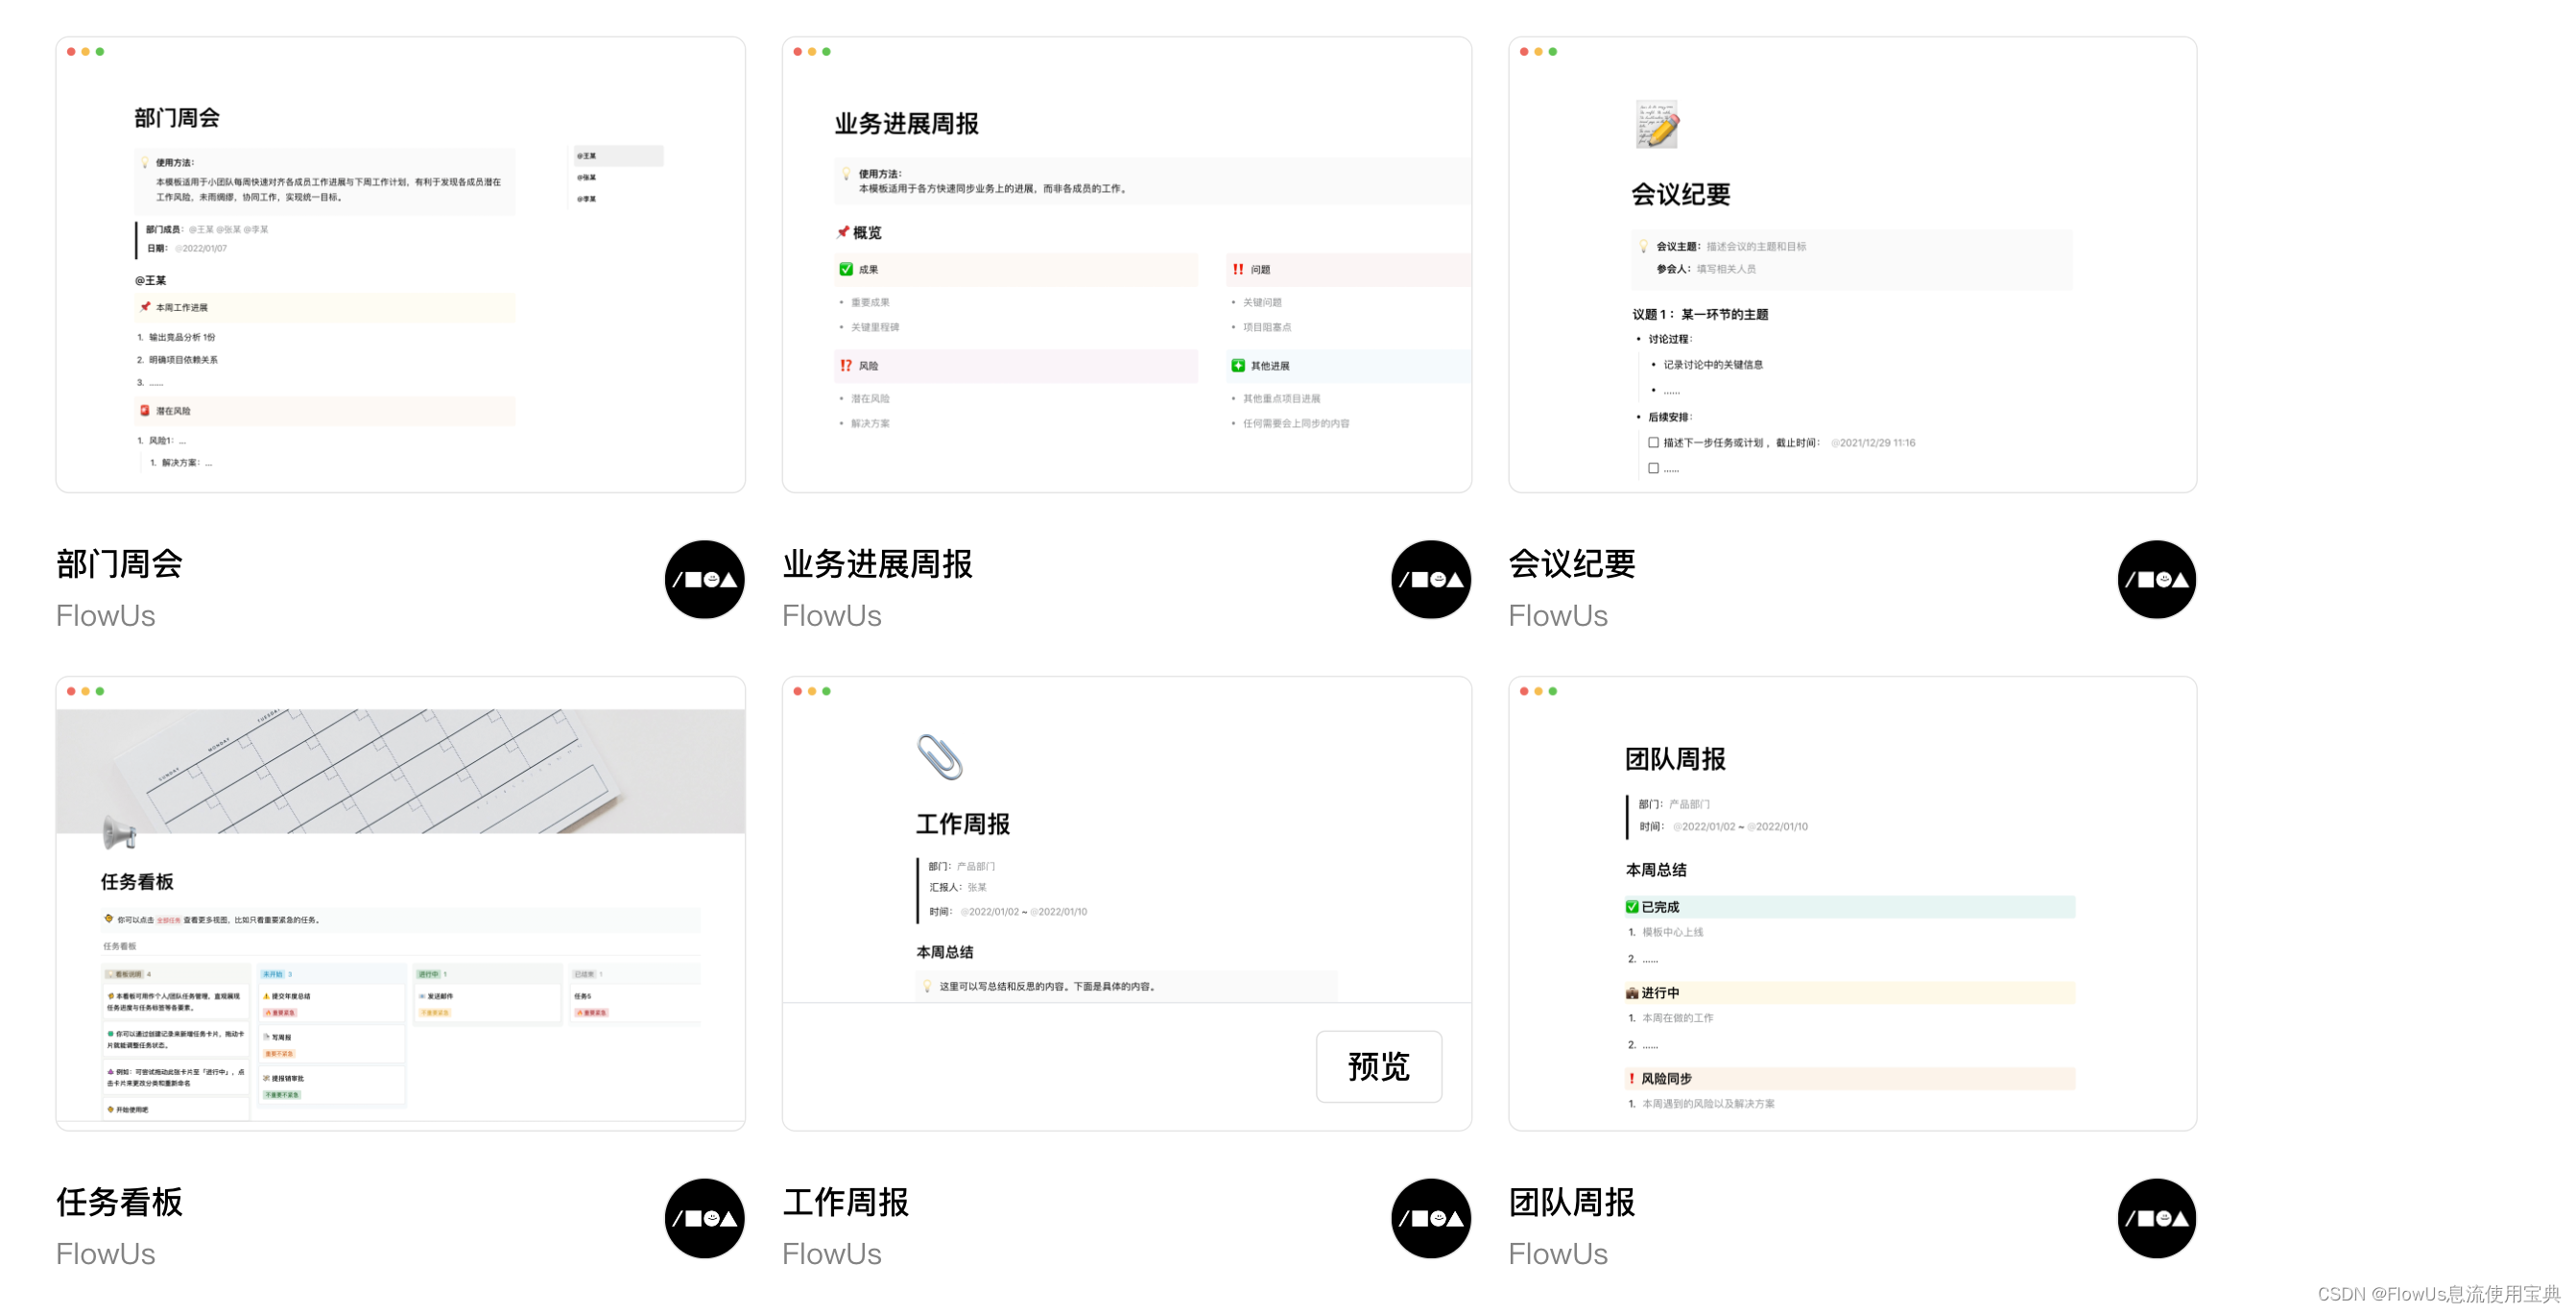Click the 工作周报 template title
The width and height of the screenshot is (2576, 1313).
click(x=845, y=1202)
